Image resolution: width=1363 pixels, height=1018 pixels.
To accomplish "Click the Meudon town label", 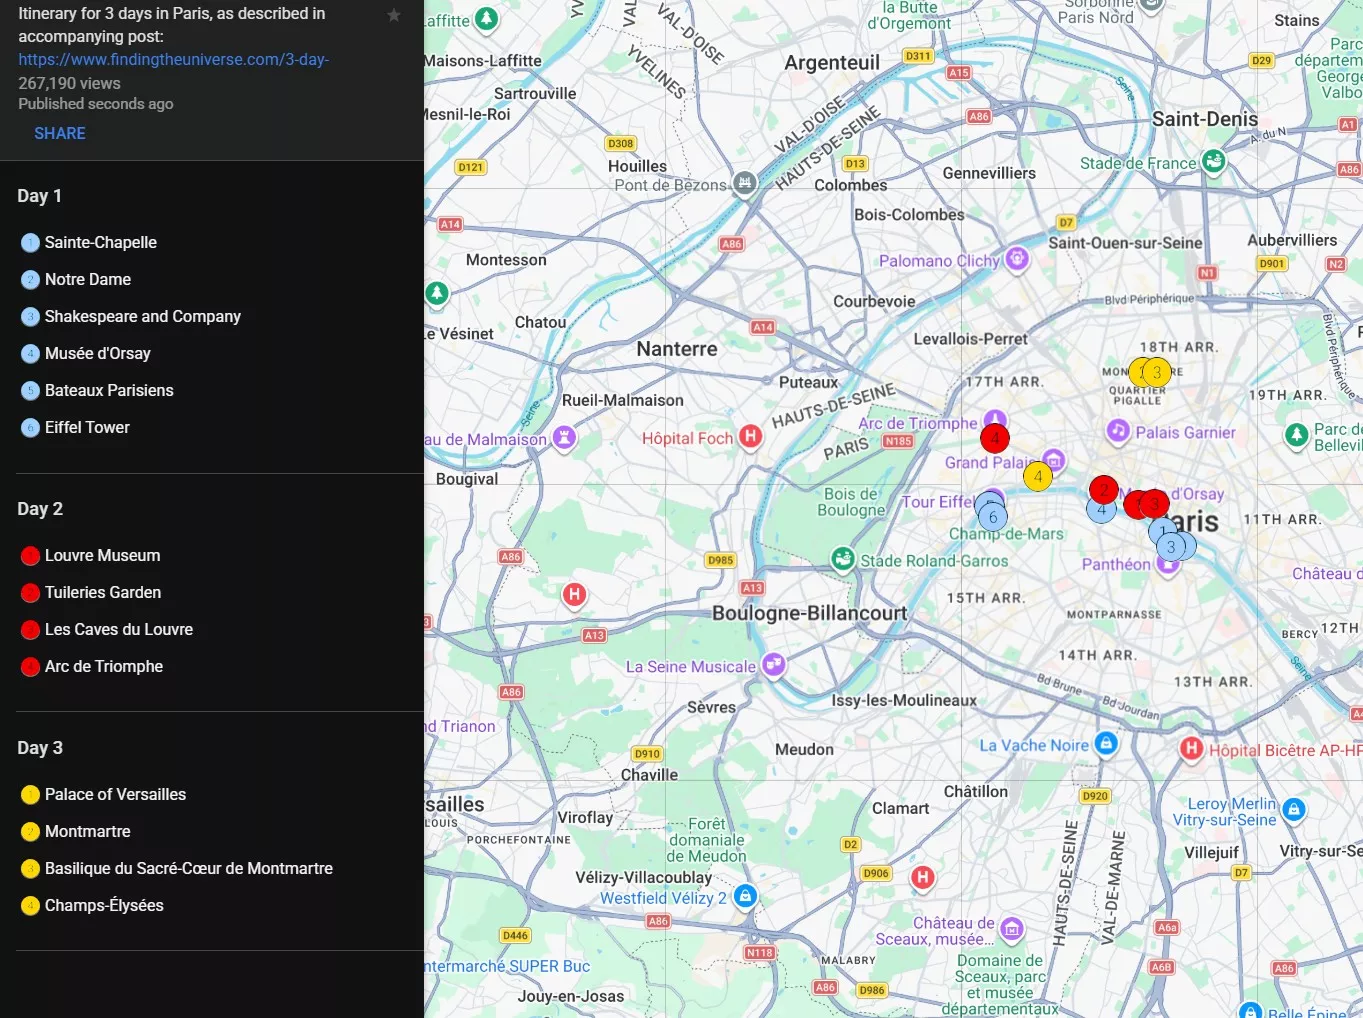I will [x=804, y=749].
